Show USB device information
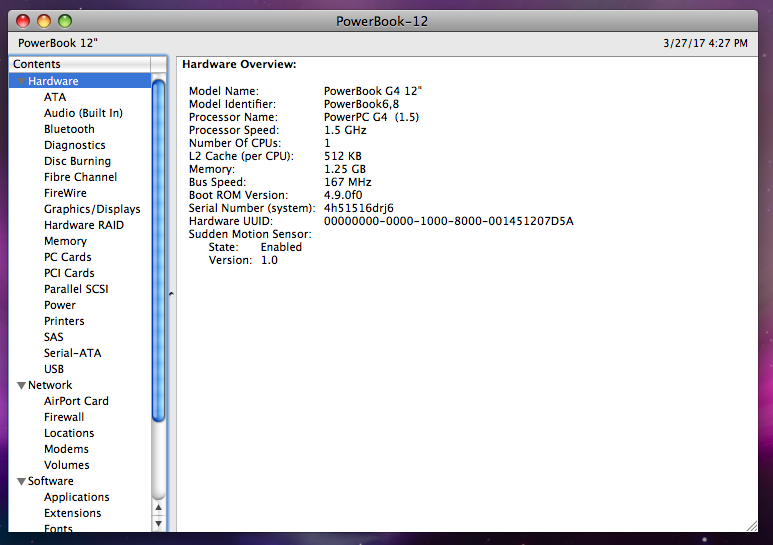Viewport: 773px width, 545px height. pos(54,369)
